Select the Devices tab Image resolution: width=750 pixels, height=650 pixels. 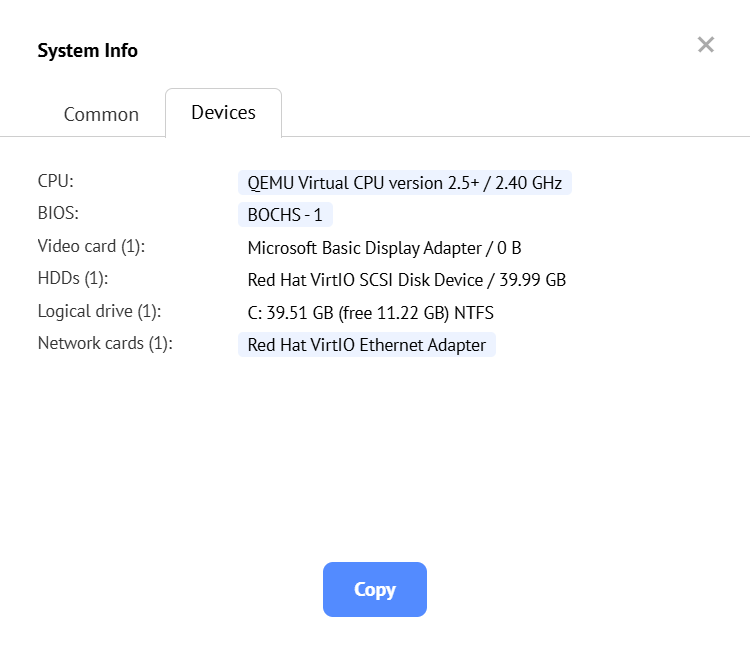[223, 113]
